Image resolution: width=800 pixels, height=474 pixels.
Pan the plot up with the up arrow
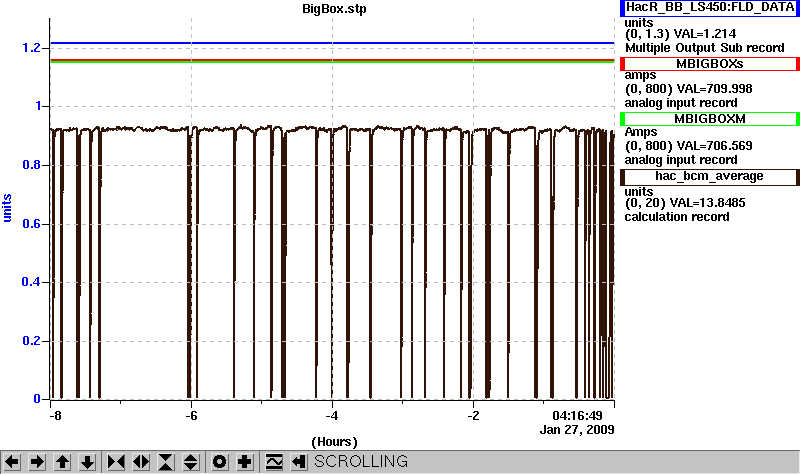pyautogui.click(x=62, y=462)
